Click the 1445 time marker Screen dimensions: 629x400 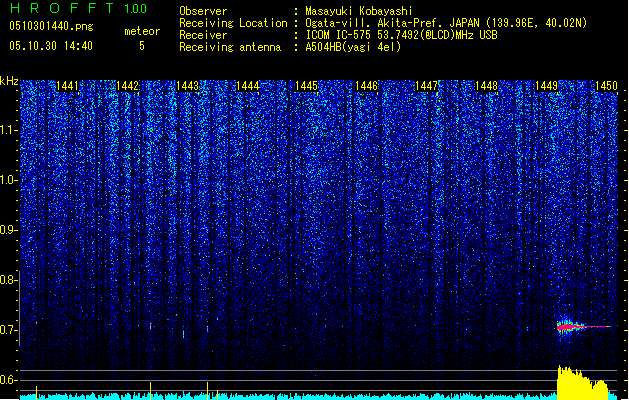click(x=306, y=86)
